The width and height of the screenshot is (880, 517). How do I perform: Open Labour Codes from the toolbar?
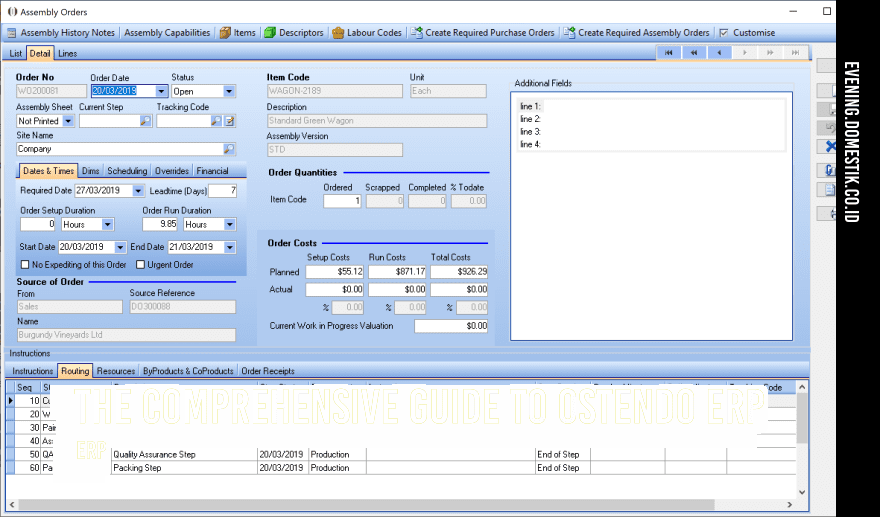tap(367, 33)
